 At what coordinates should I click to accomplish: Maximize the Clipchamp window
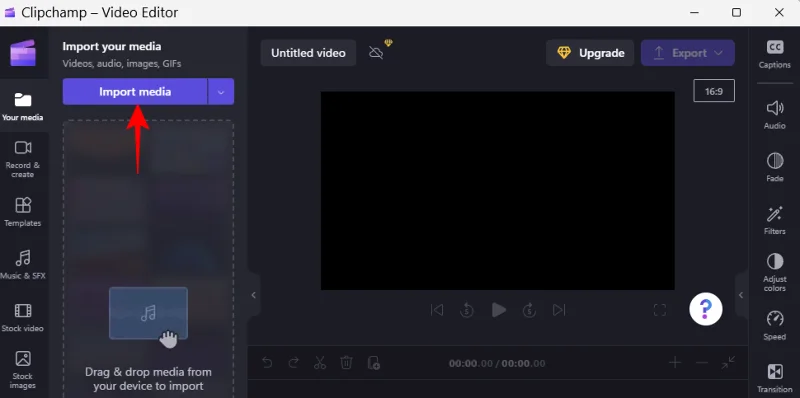(x=736, y=12)
